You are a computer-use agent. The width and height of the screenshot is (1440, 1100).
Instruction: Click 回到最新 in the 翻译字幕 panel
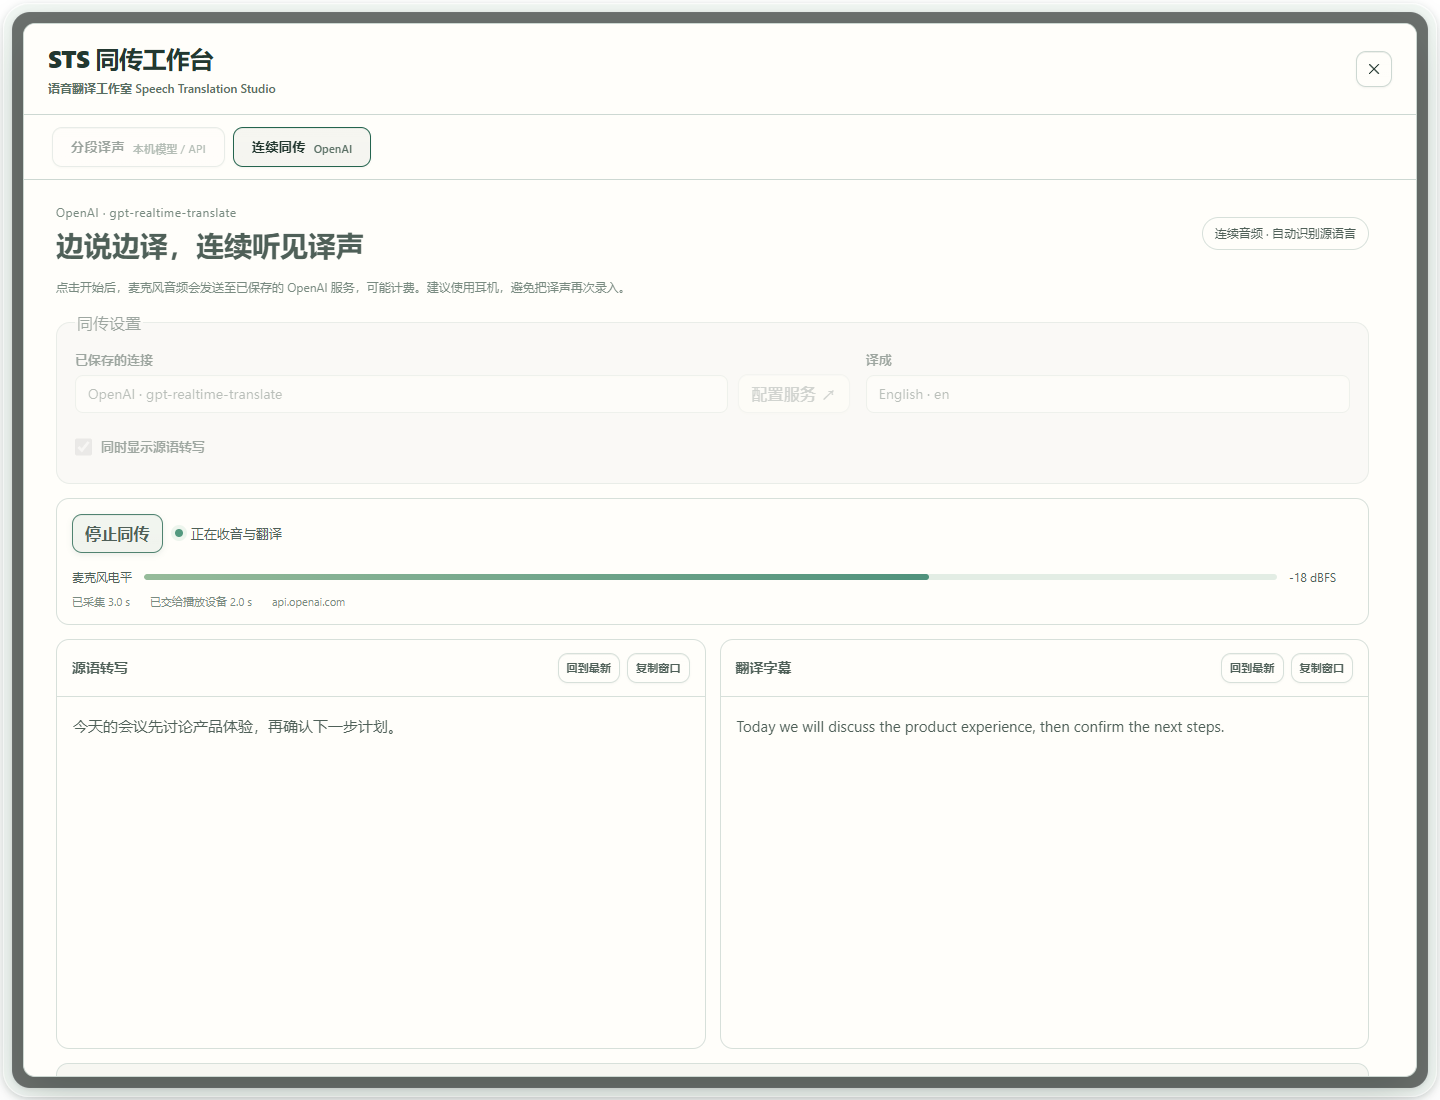pyautogui.click(x=1252, y=668)
